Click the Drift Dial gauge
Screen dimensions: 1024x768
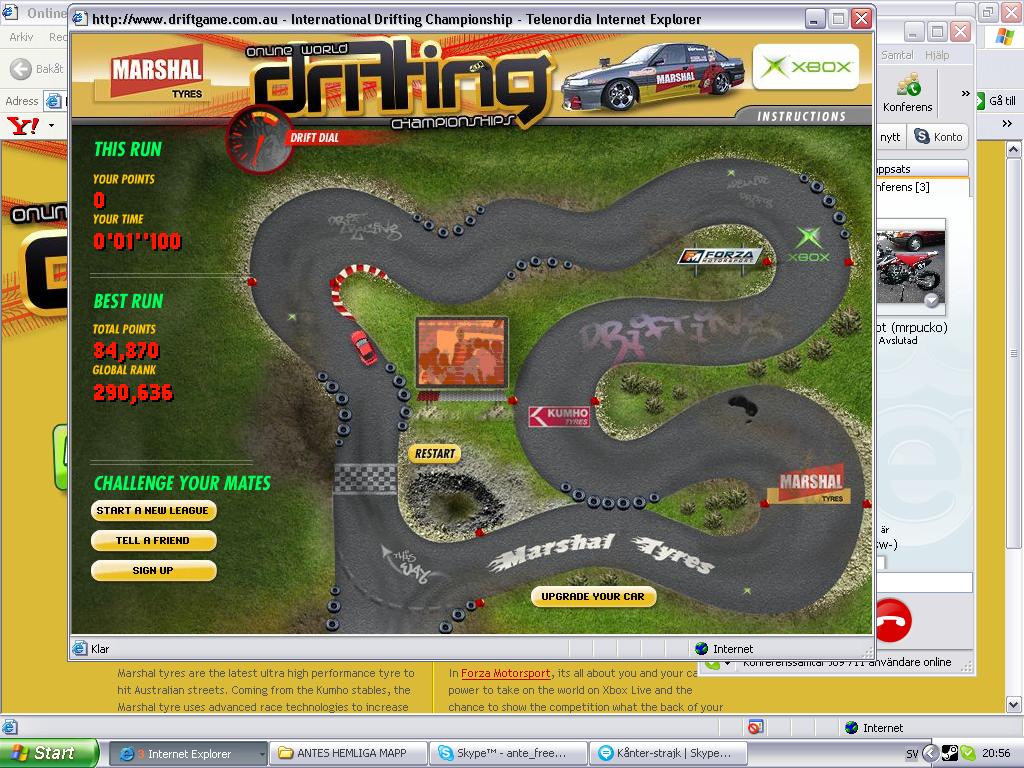click(259, 140)
